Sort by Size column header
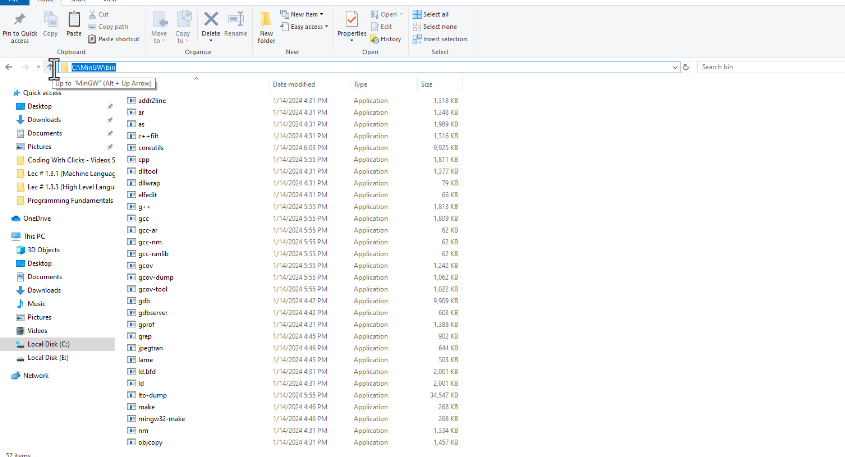845x457 pixels. (426, 84)
